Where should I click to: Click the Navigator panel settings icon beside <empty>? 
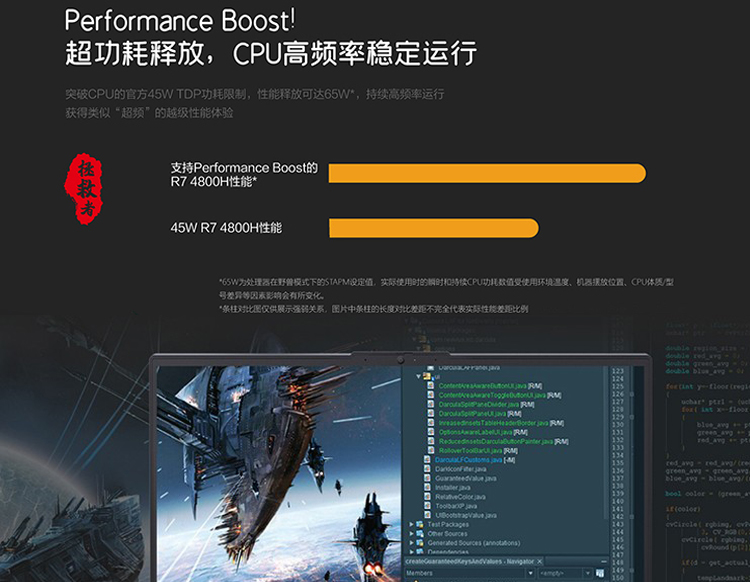click(600, 573)
